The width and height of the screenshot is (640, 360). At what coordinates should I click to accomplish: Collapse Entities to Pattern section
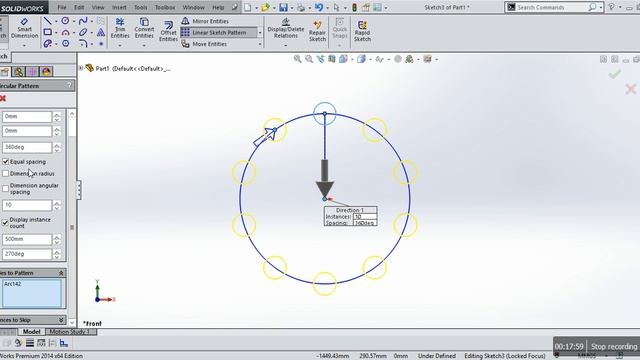(61, 273)
